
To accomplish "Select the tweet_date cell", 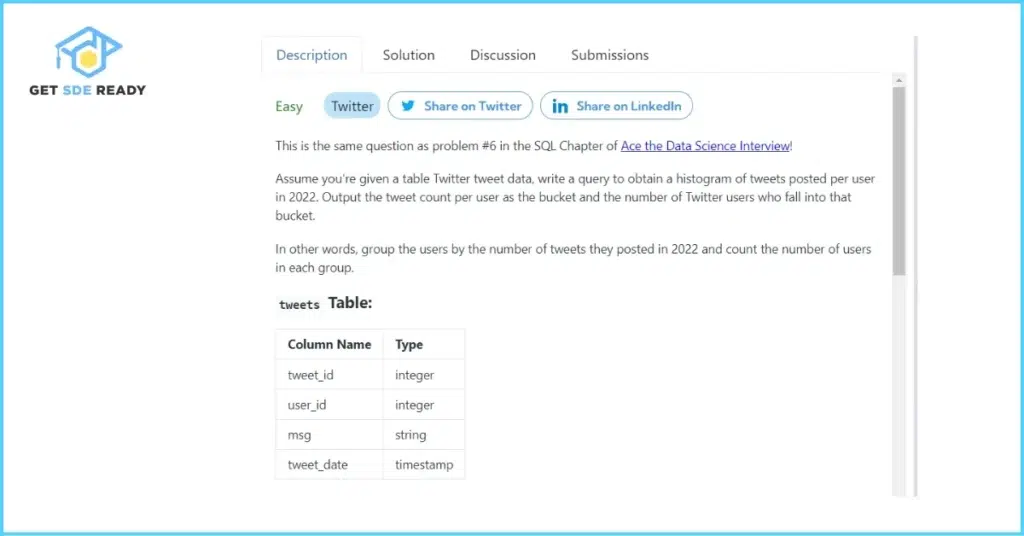I will click(x=329, y=465).
